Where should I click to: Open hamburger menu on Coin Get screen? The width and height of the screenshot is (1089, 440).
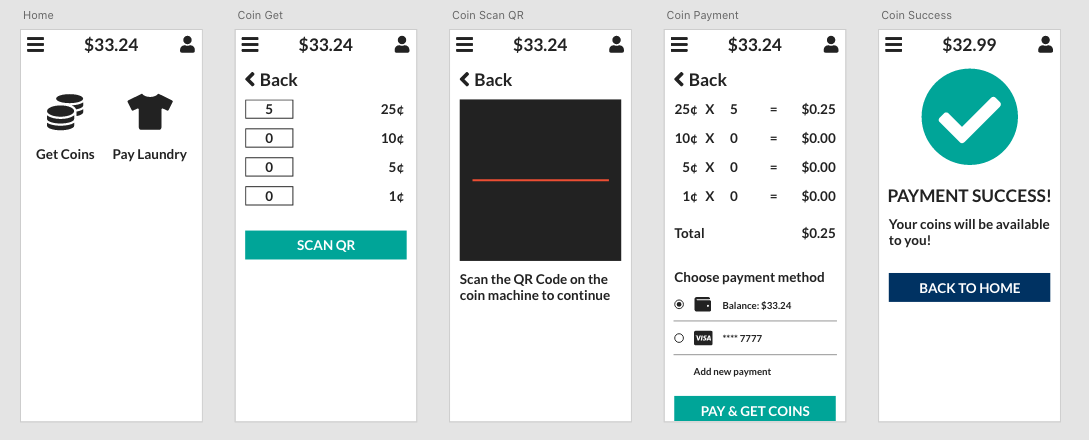point(250,45)
